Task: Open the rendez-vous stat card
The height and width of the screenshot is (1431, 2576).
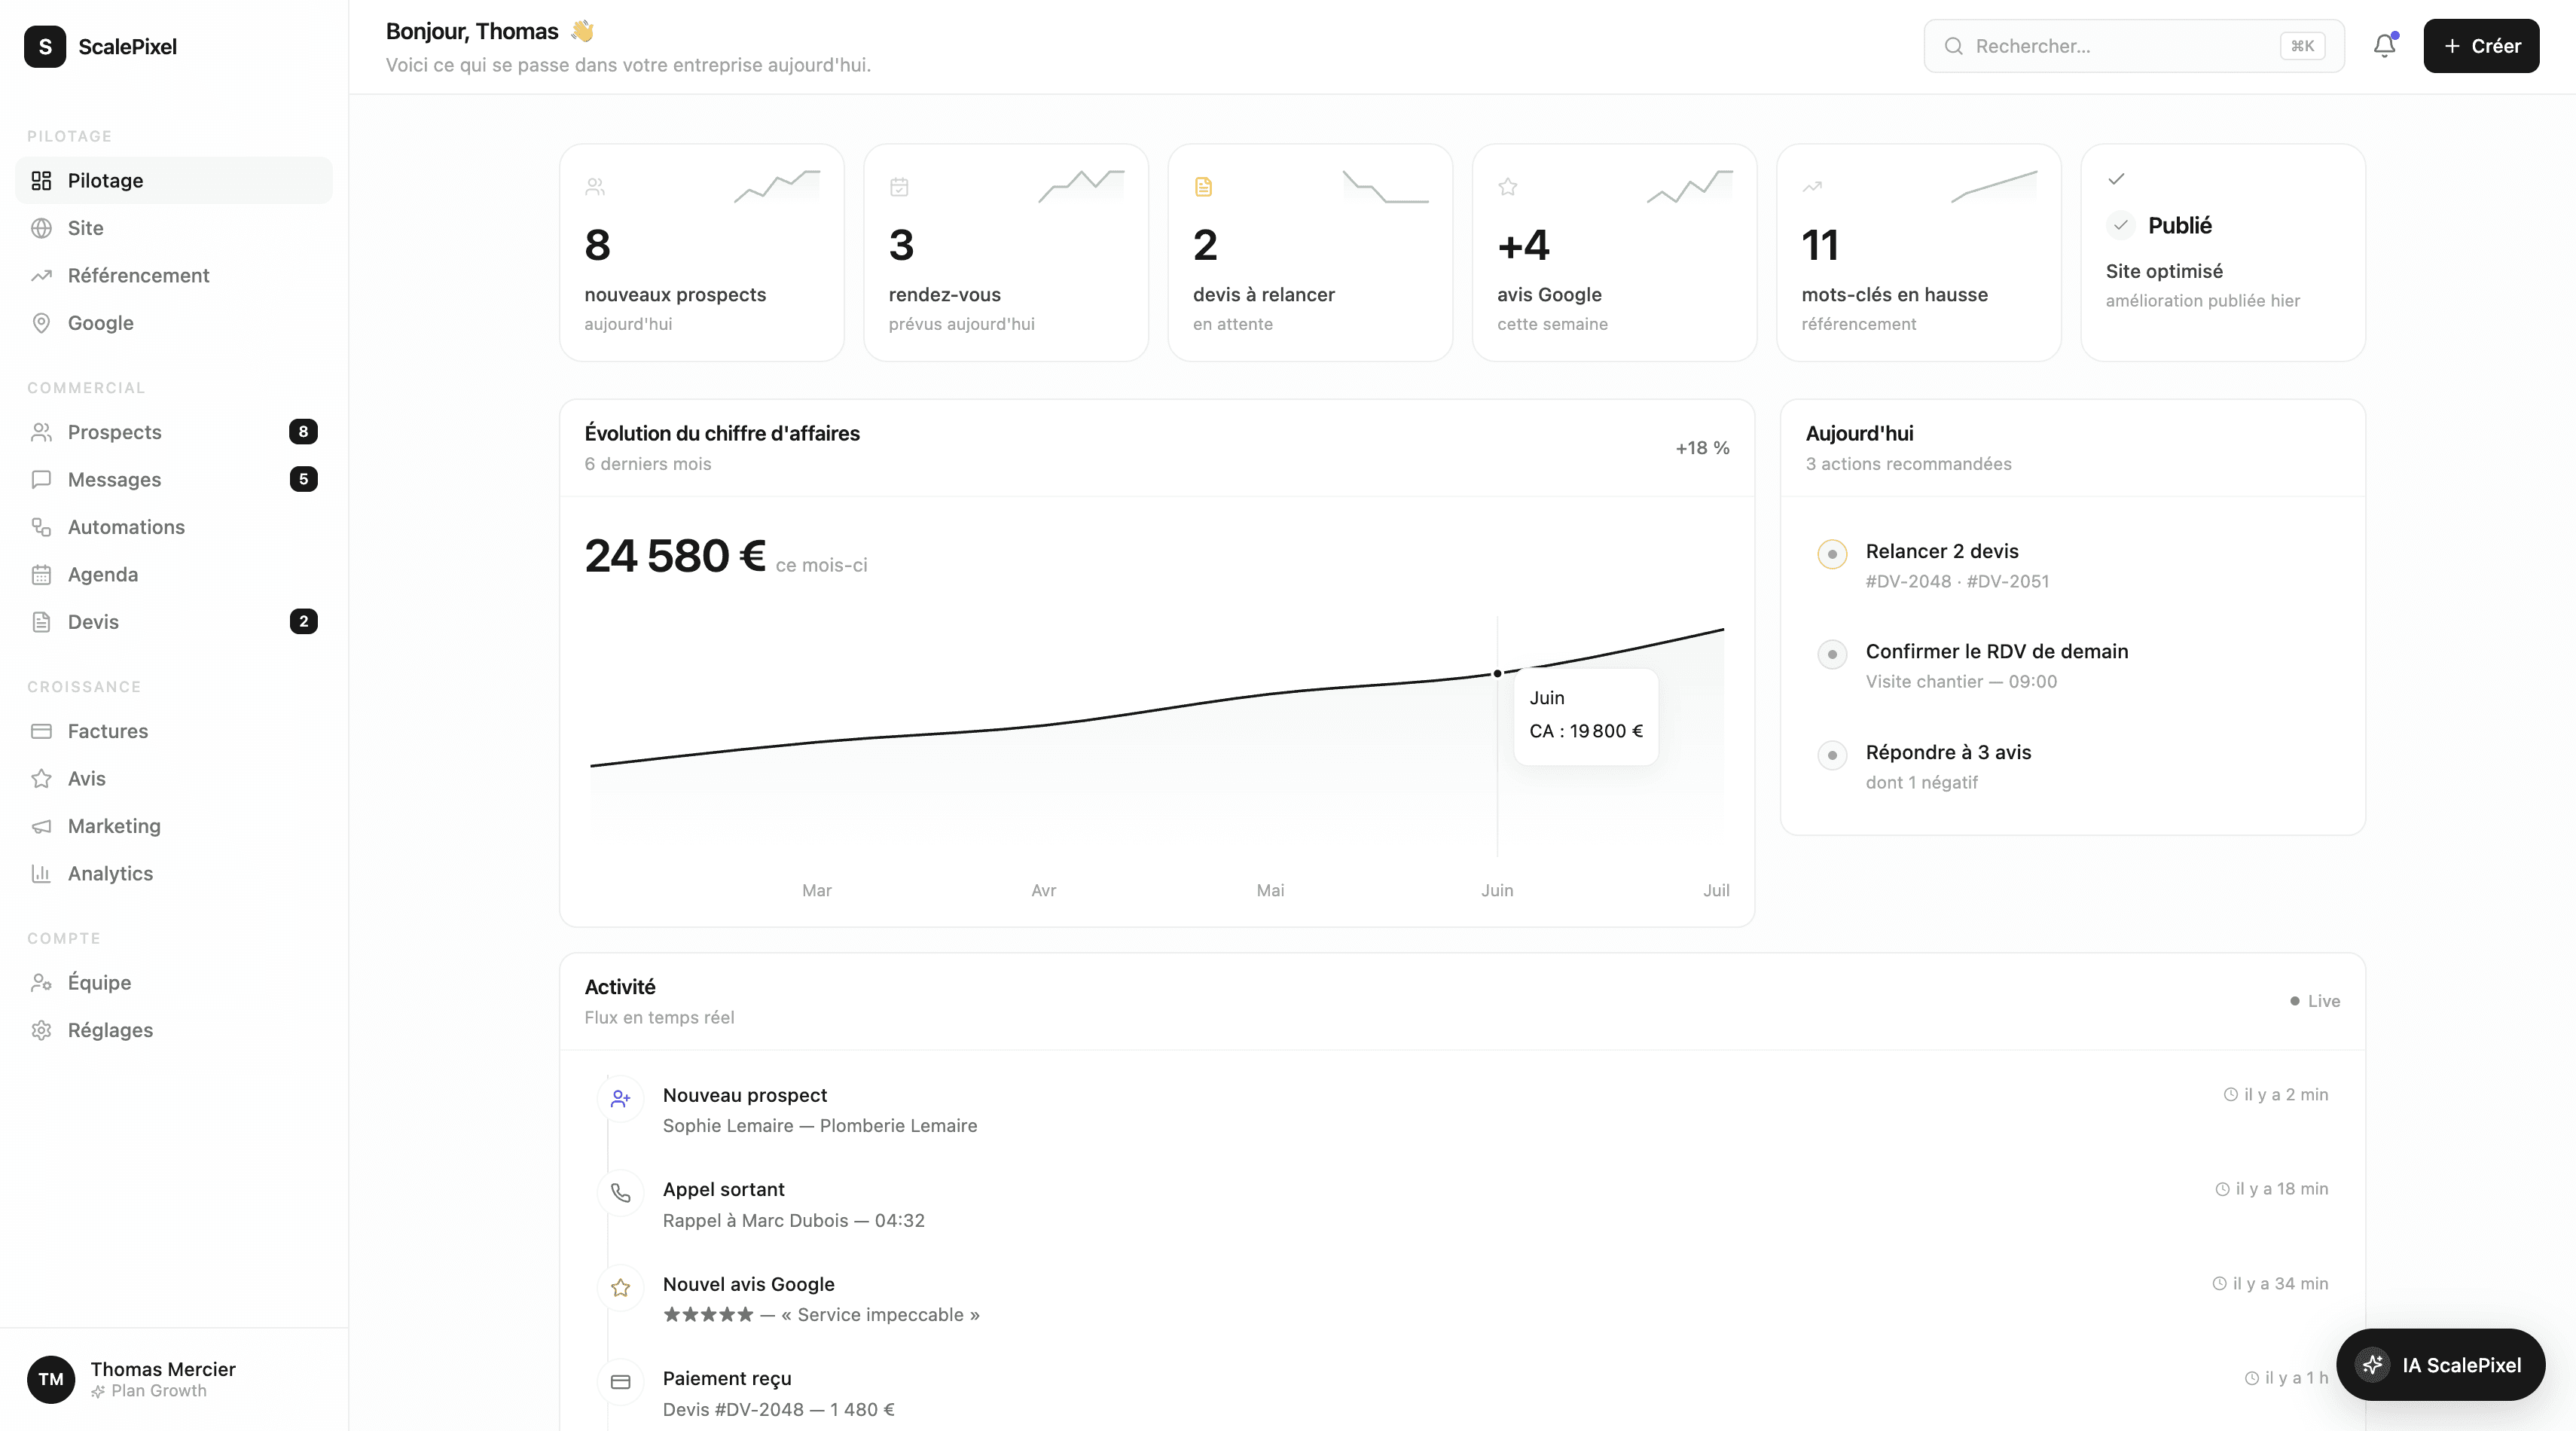Action: (1006, 253)
